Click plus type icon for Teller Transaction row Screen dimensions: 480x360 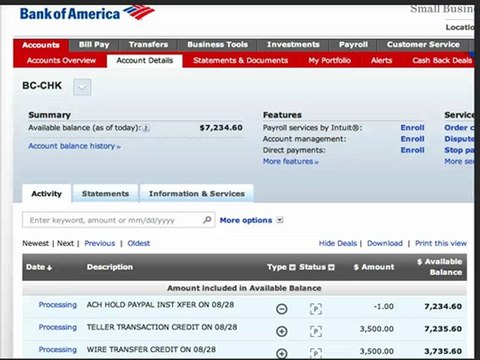click(282, 331)
